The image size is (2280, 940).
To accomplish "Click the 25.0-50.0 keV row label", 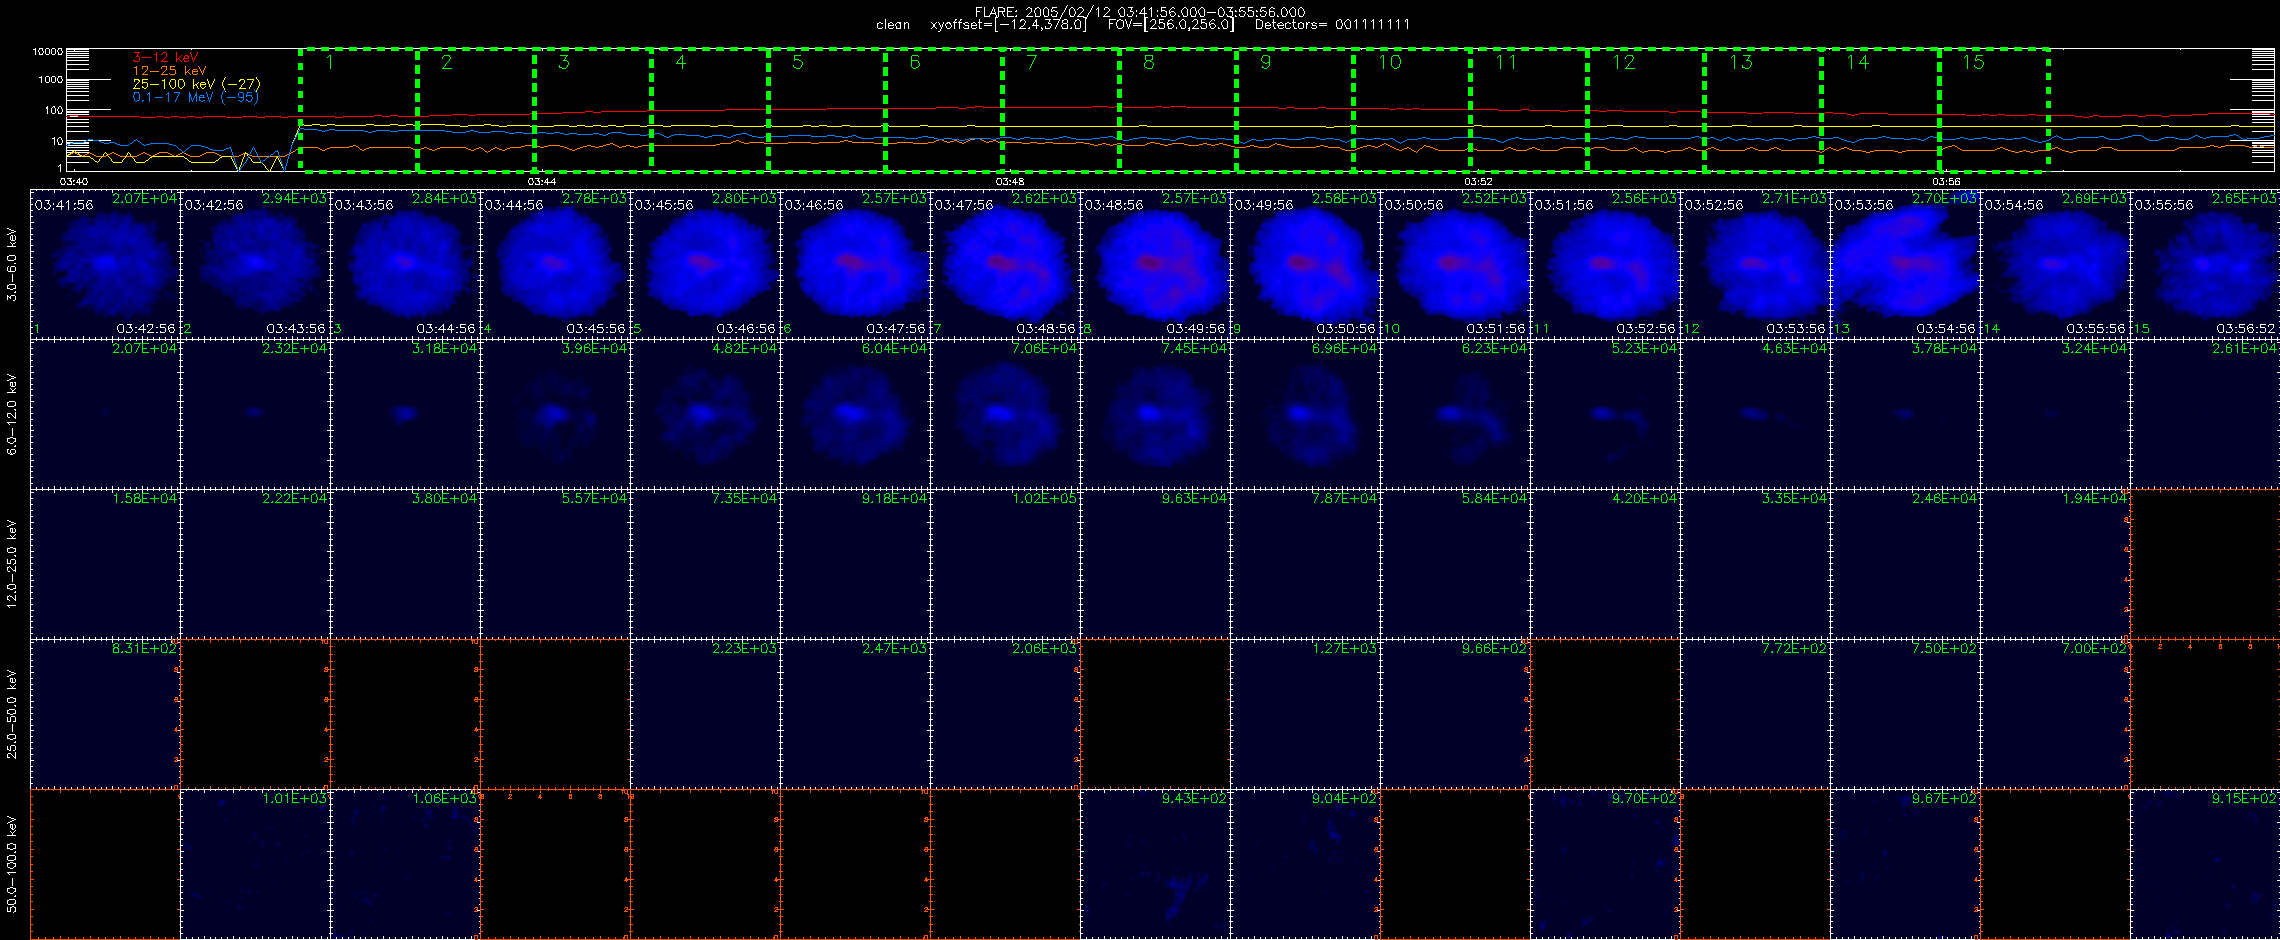I will [x=12, y=714].
